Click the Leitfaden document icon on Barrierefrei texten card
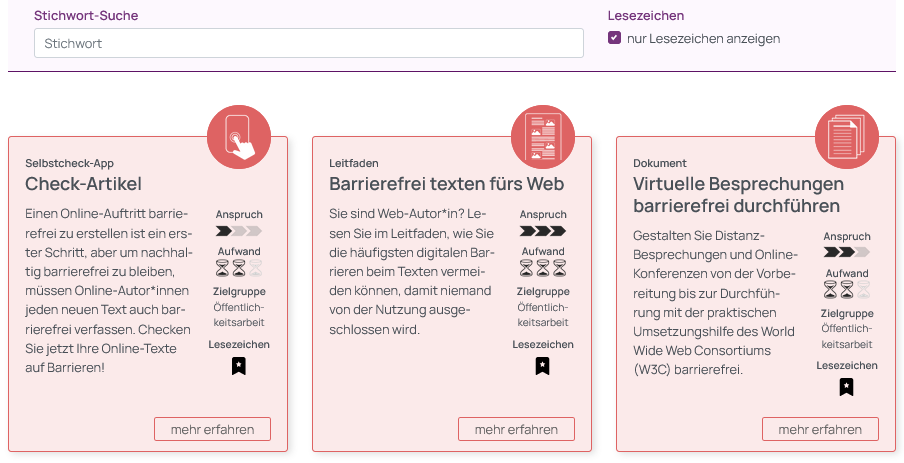Viewport: 904px width, 463px height. pyautogui.click(x=543, y=137)
